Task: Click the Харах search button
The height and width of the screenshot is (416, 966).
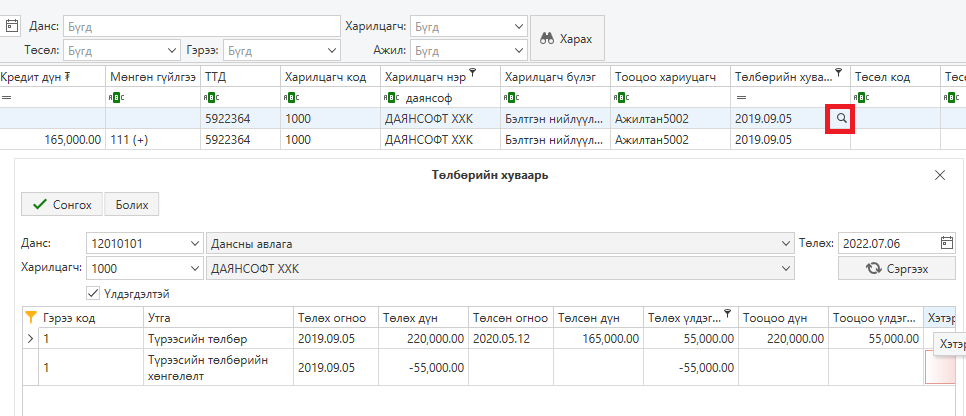Action: point(567,39)
